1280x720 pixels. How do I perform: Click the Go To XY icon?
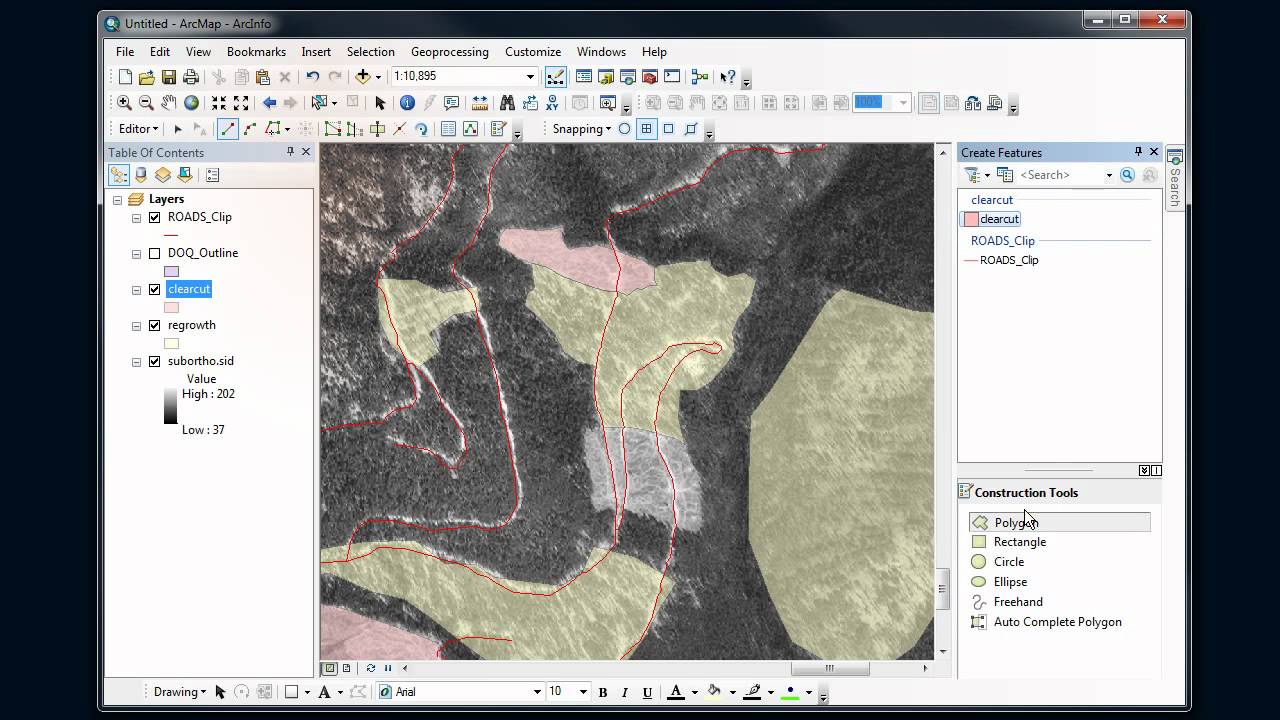pyautogui.click(x=552, y=103)
